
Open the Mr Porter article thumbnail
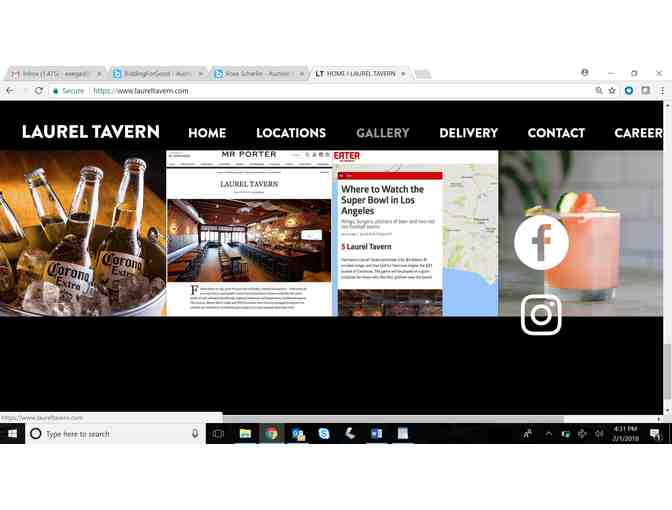coord(249,233)
